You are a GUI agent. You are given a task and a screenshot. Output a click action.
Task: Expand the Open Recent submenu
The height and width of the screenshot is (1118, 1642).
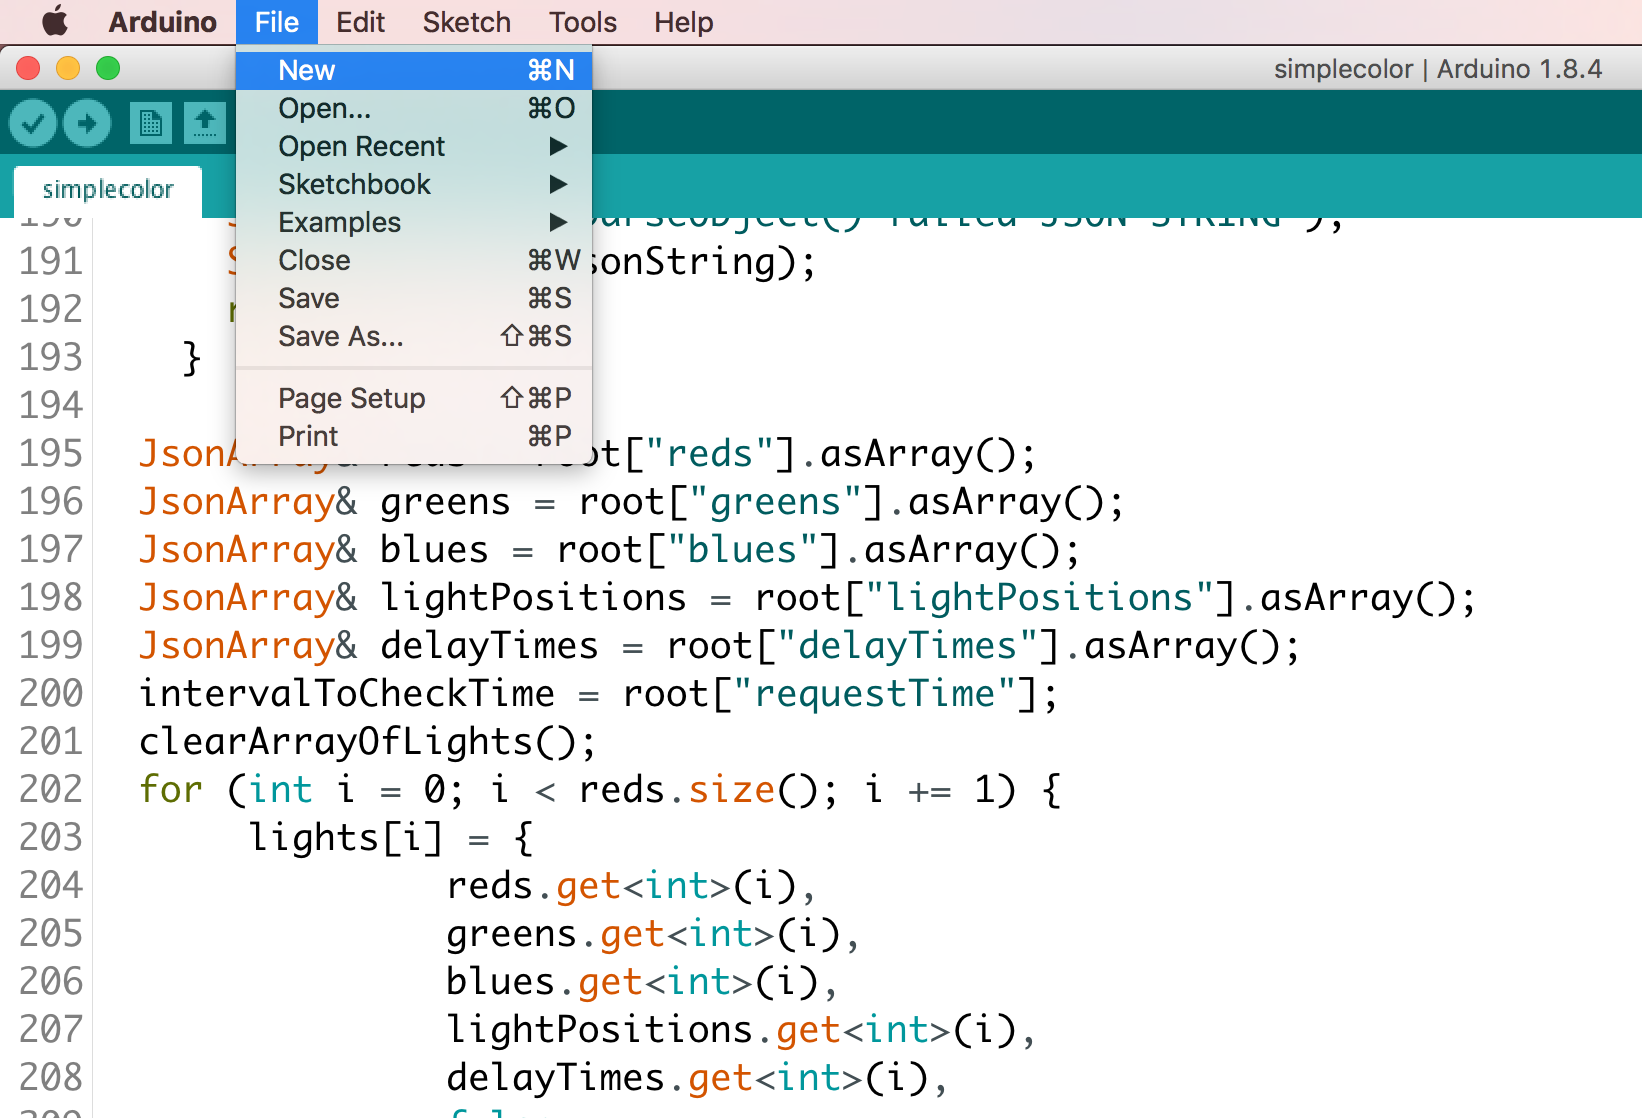[x=414, y=146]
